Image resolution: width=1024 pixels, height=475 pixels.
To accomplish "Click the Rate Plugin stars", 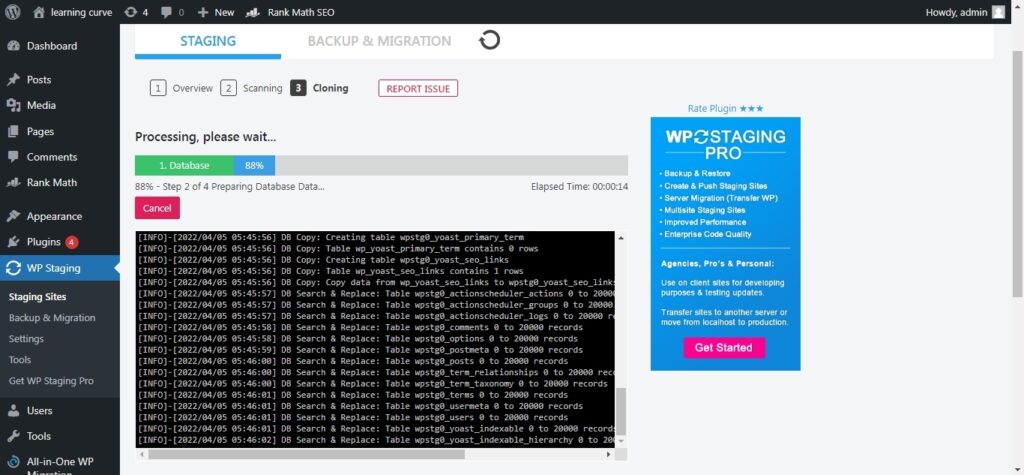I will pyautogui.click(x=751, y=108).
